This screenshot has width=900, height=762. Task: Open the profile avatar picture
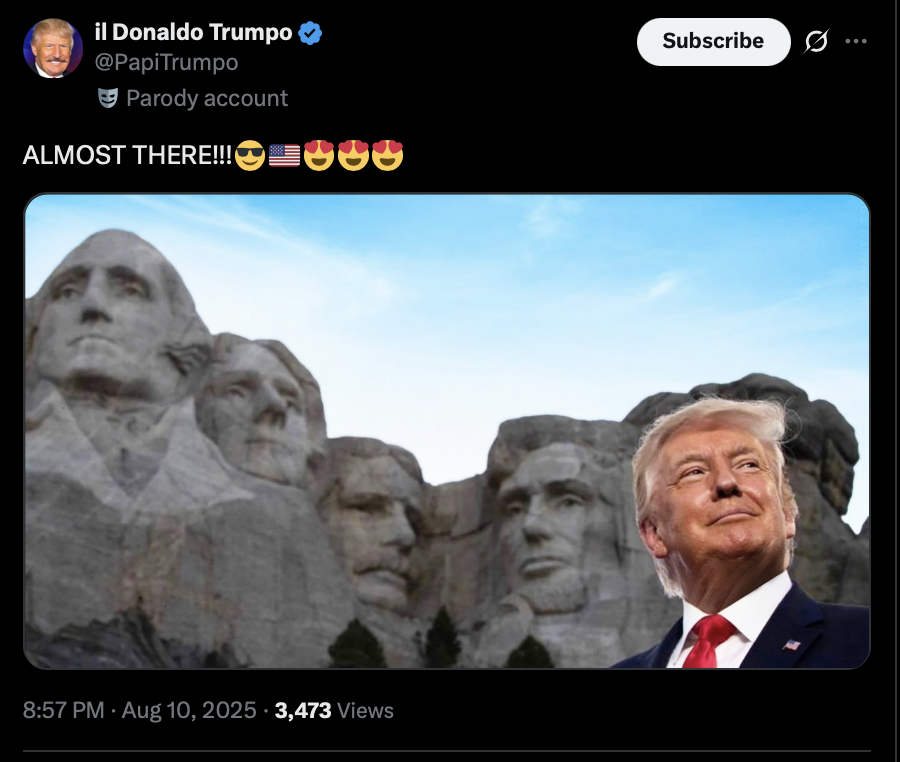(53, 48)
